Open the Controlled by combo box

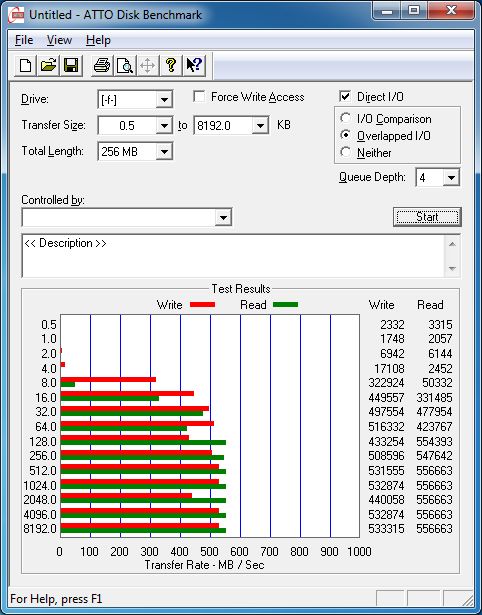[127, 217]
